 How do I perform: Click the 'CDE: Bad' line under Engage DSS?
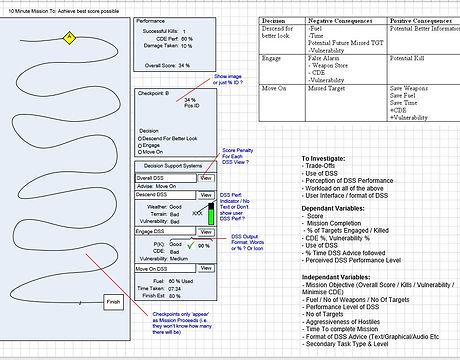coord(166,252)
